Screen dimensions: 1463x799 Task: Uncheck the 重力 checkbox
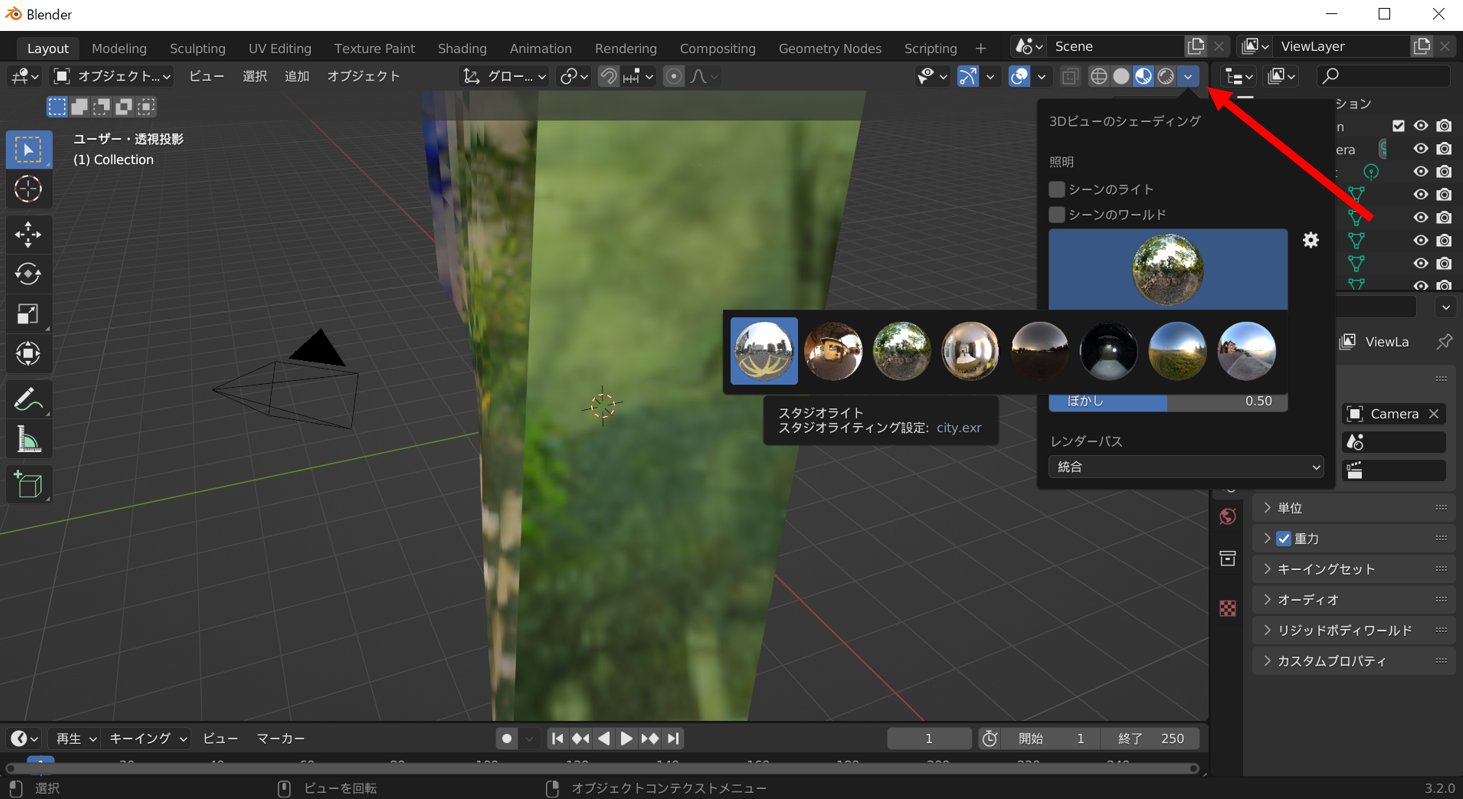[1284, 538]
